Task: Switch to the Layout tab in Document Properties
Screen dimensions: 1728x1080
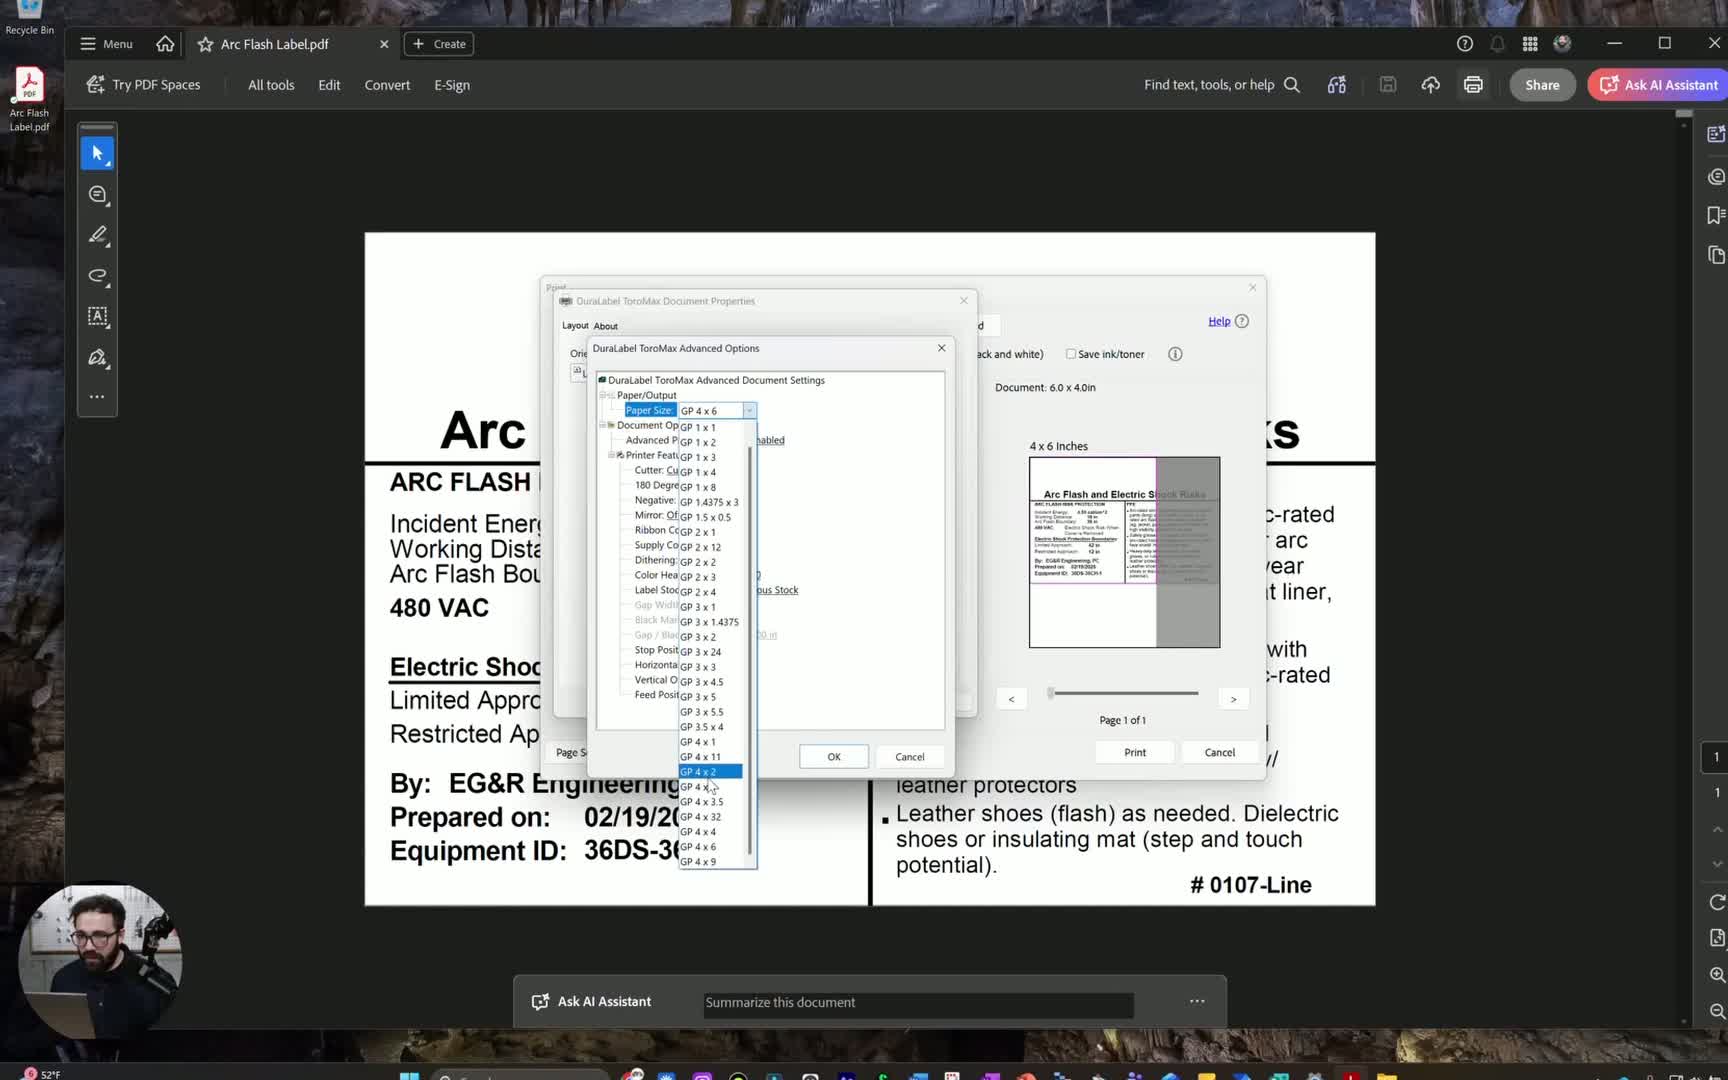Action: click(x=575, y=325)
